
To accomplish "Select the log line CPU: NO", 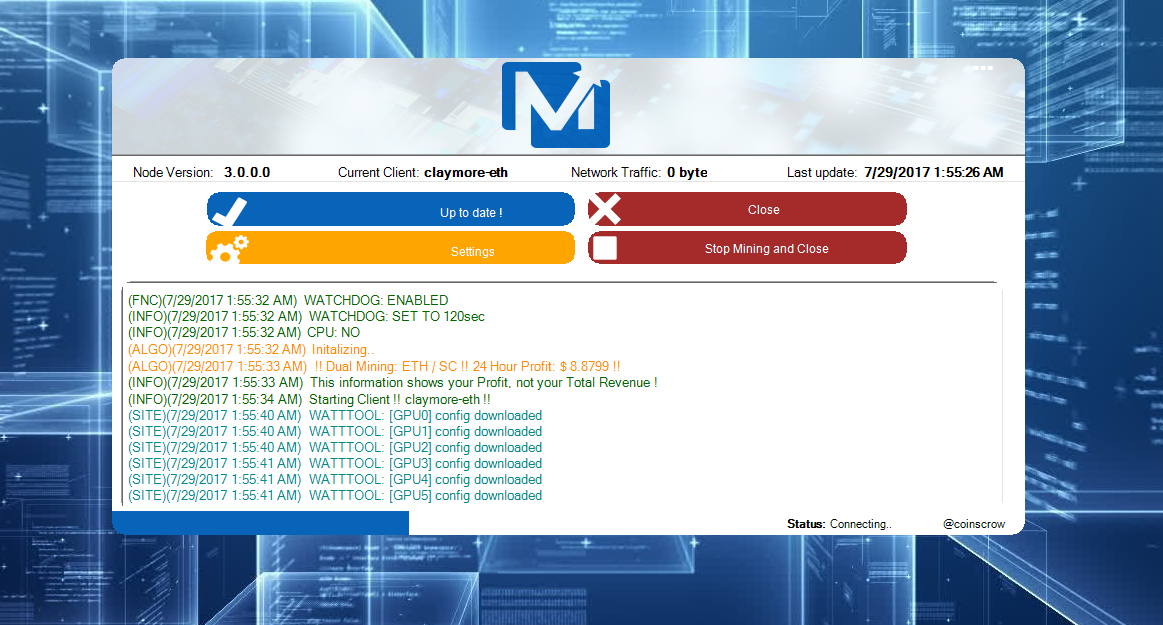I will [244, 333].
